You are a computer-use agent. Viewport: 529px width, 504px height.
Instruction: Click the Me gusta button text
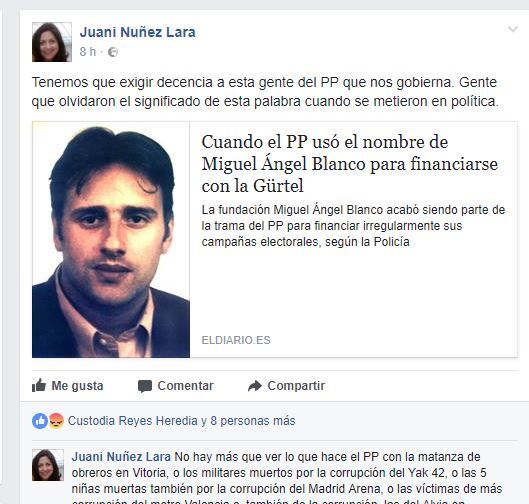pyautogui.click(x=77, y=386)
